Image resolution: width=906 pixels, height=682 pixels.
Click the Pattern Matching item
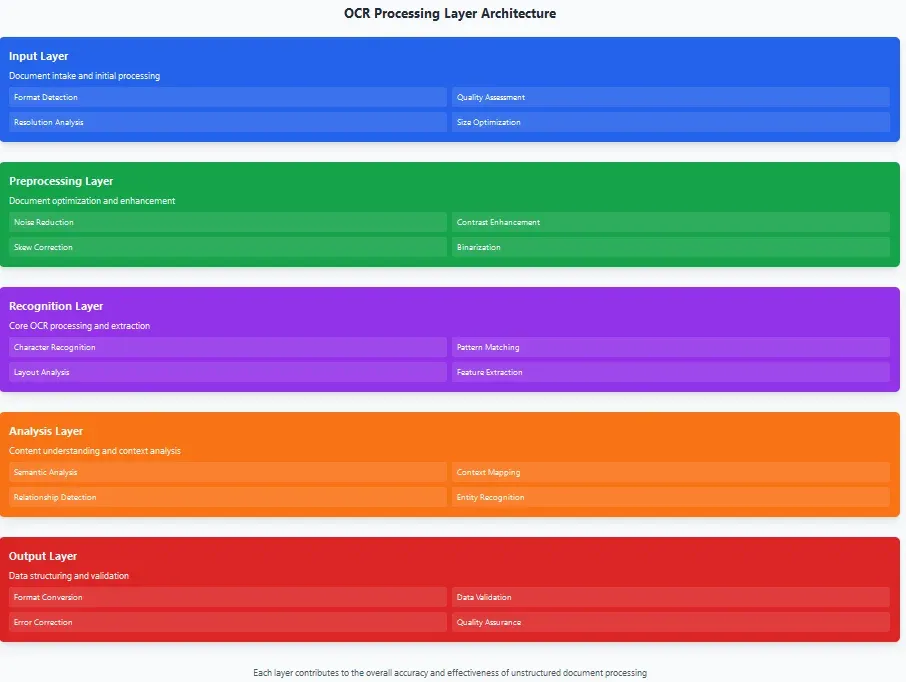(671, 347)
